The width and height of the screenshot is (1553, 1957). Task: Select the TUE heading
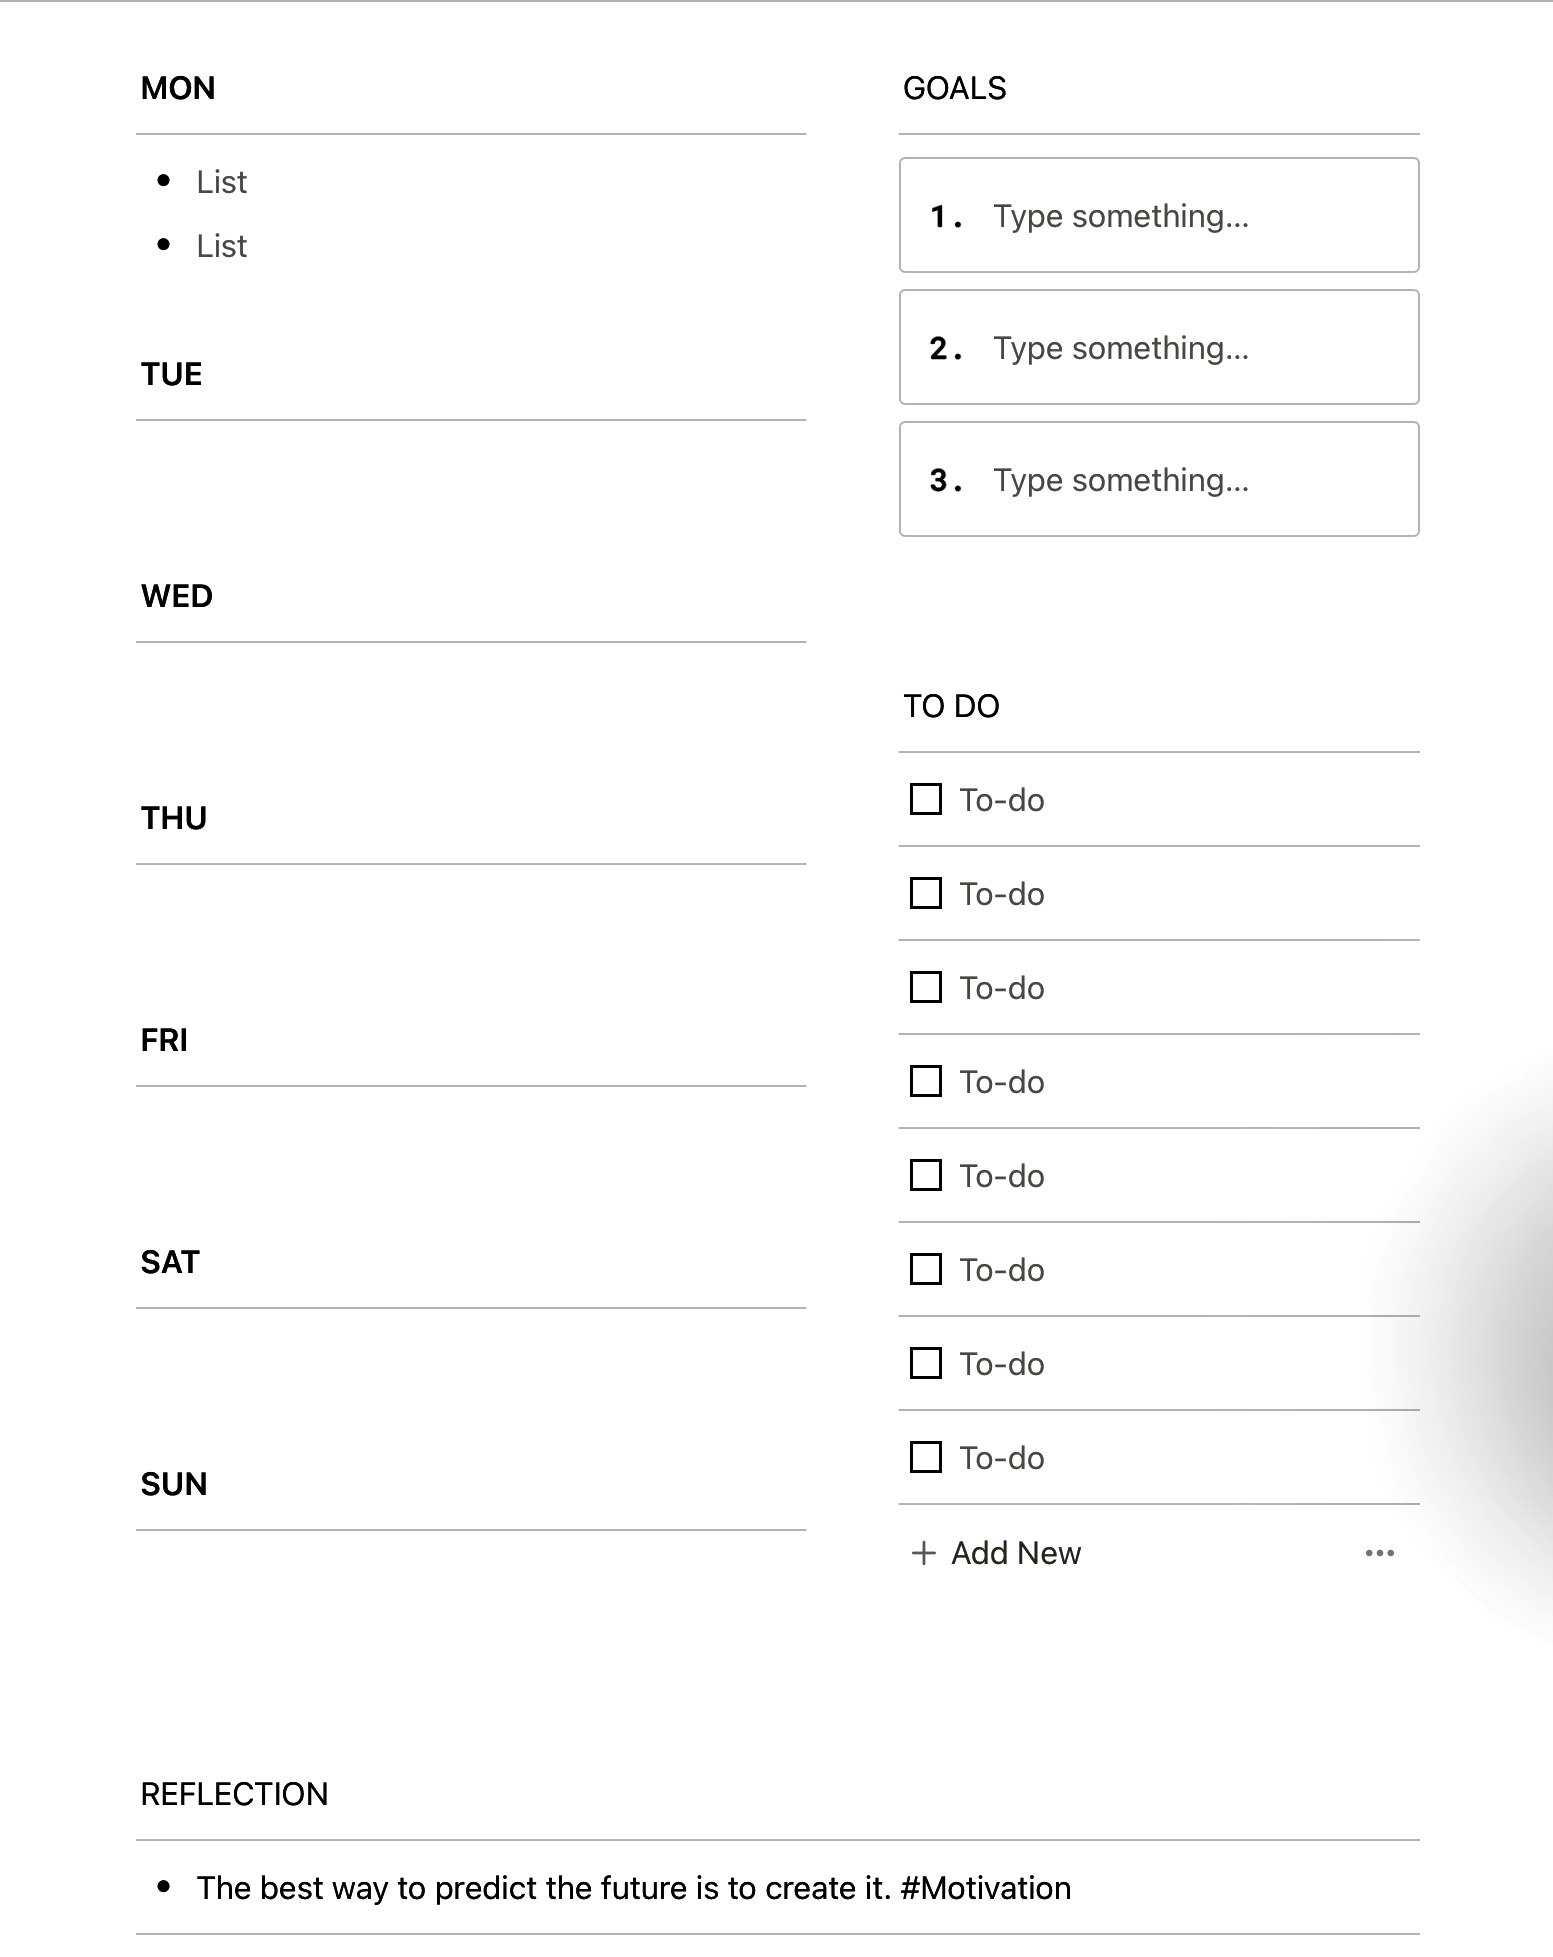[x=171, y=374]
